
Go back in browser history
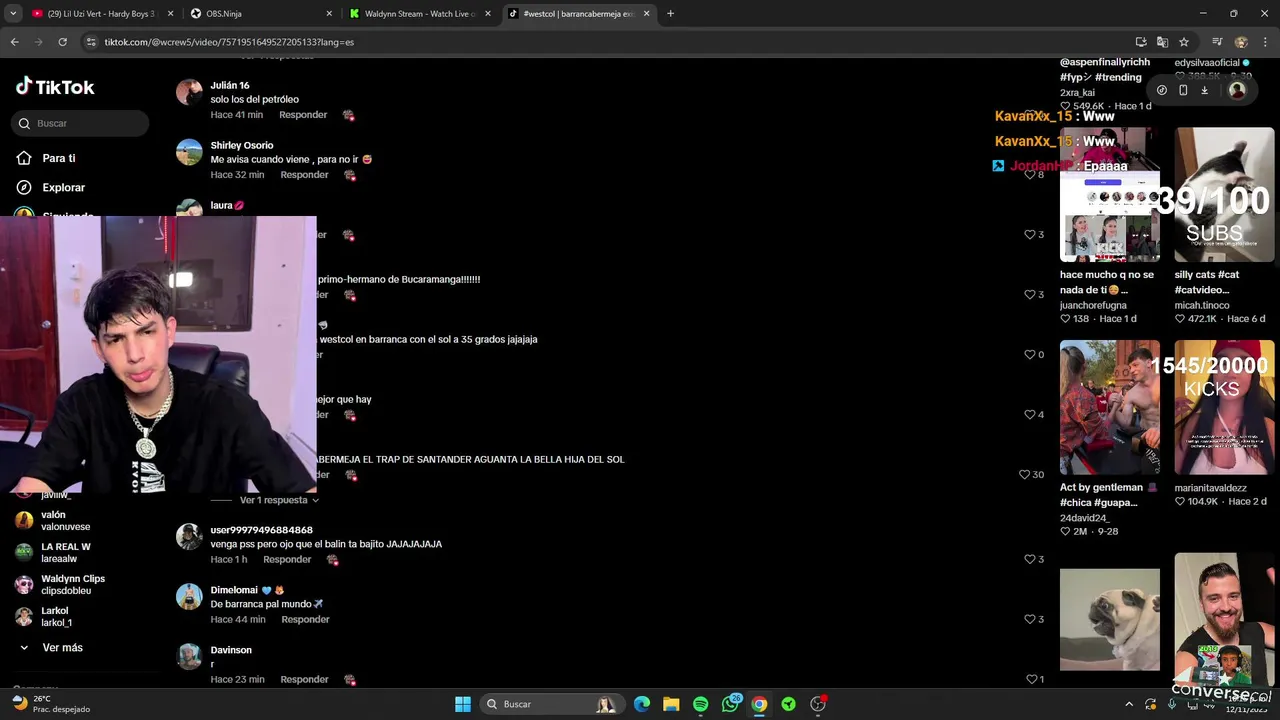point(15,42)
